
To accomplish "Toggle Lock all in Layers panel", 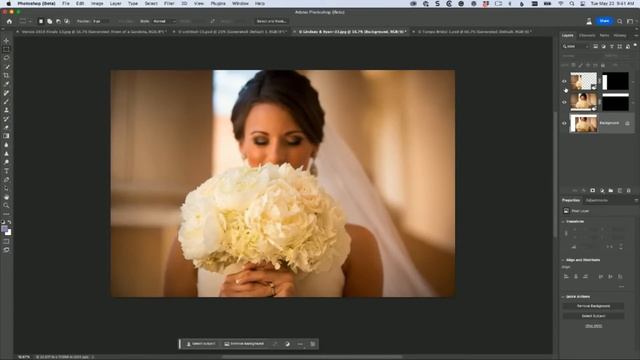I will pyautogui.click(x=603, y=65).
